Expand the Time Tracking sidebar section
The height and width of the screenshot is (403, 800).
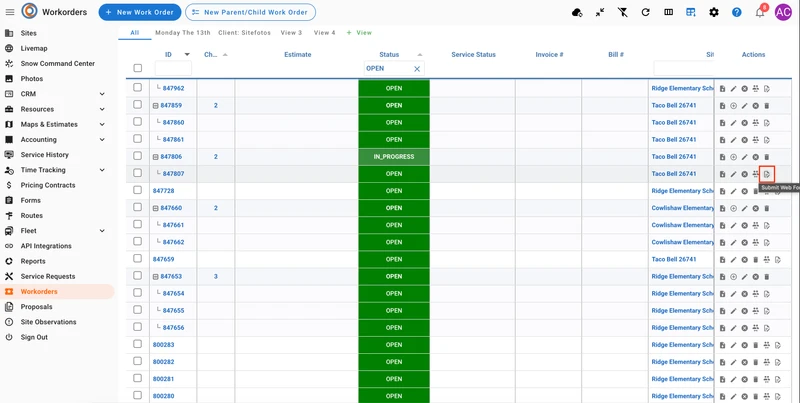[x=102, y=170]
